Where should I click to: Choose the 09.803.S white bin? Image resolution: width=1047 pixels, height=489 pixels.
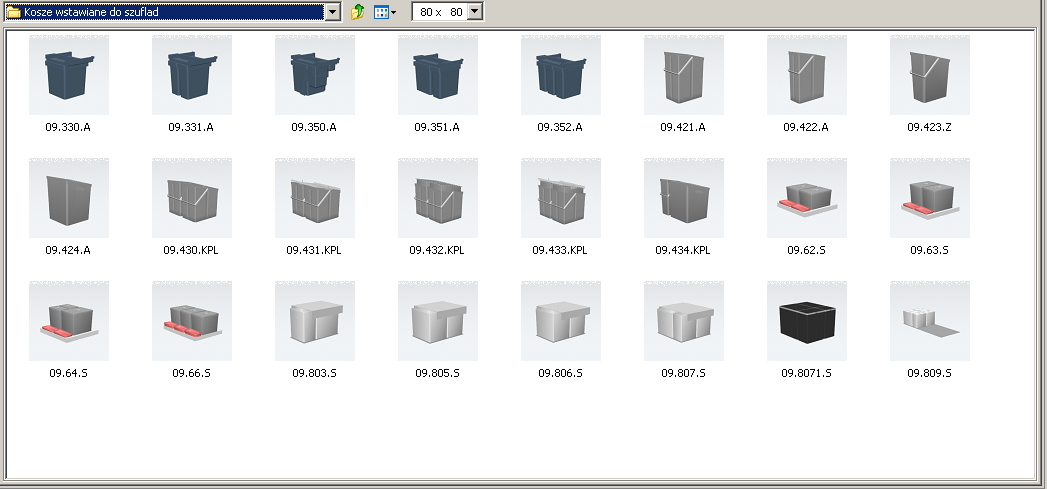(x=315, y=321)
